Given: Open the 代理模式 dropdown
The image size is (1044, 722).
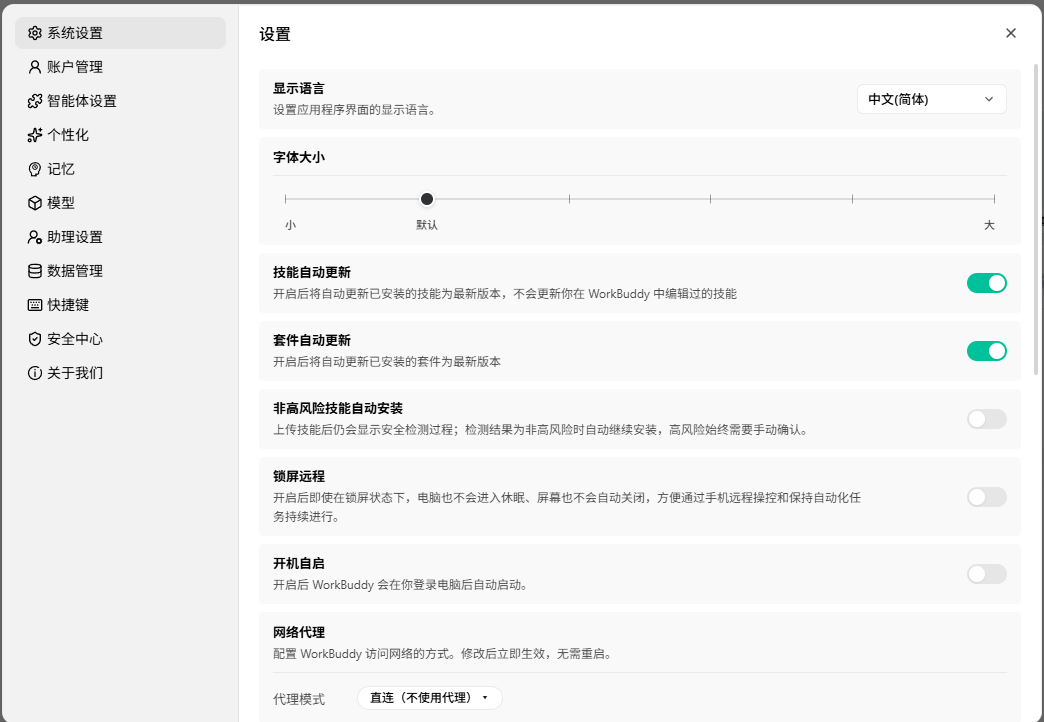Looking at the screenshot, I should pos(429,697).
